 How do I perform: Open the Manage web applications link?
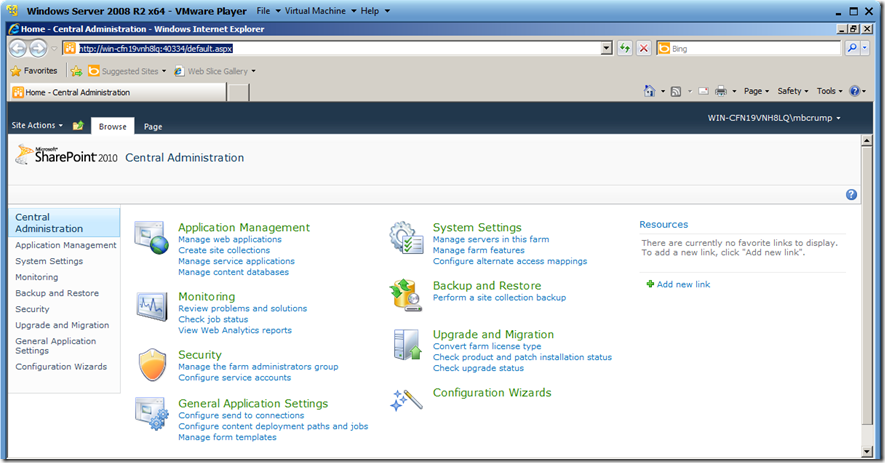pyautogui.click(x=230, y=239)
